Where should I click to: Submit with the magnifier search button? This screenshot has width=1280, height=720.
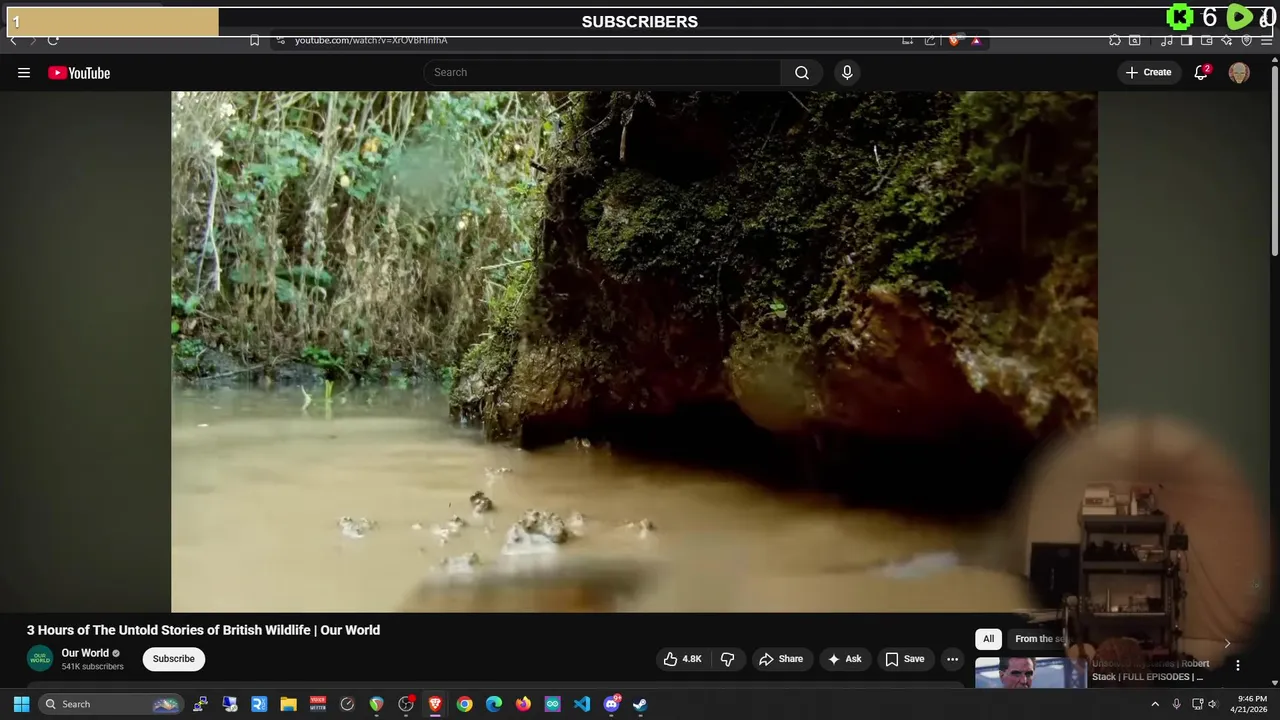(x=802, y=72)
